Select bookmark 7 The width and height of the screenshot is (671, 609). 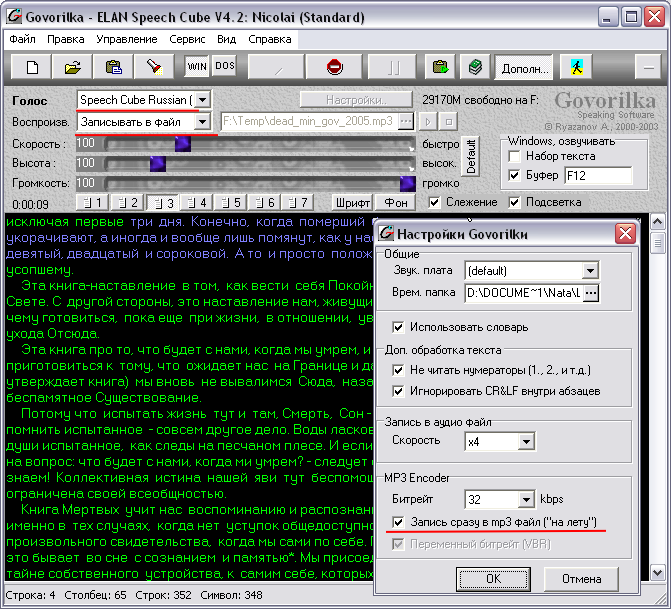(x=298, y=202)
